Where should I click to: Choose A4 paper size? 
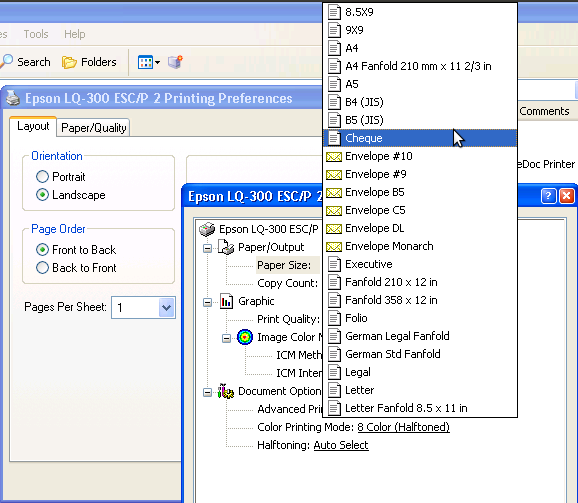coord(420,48)
